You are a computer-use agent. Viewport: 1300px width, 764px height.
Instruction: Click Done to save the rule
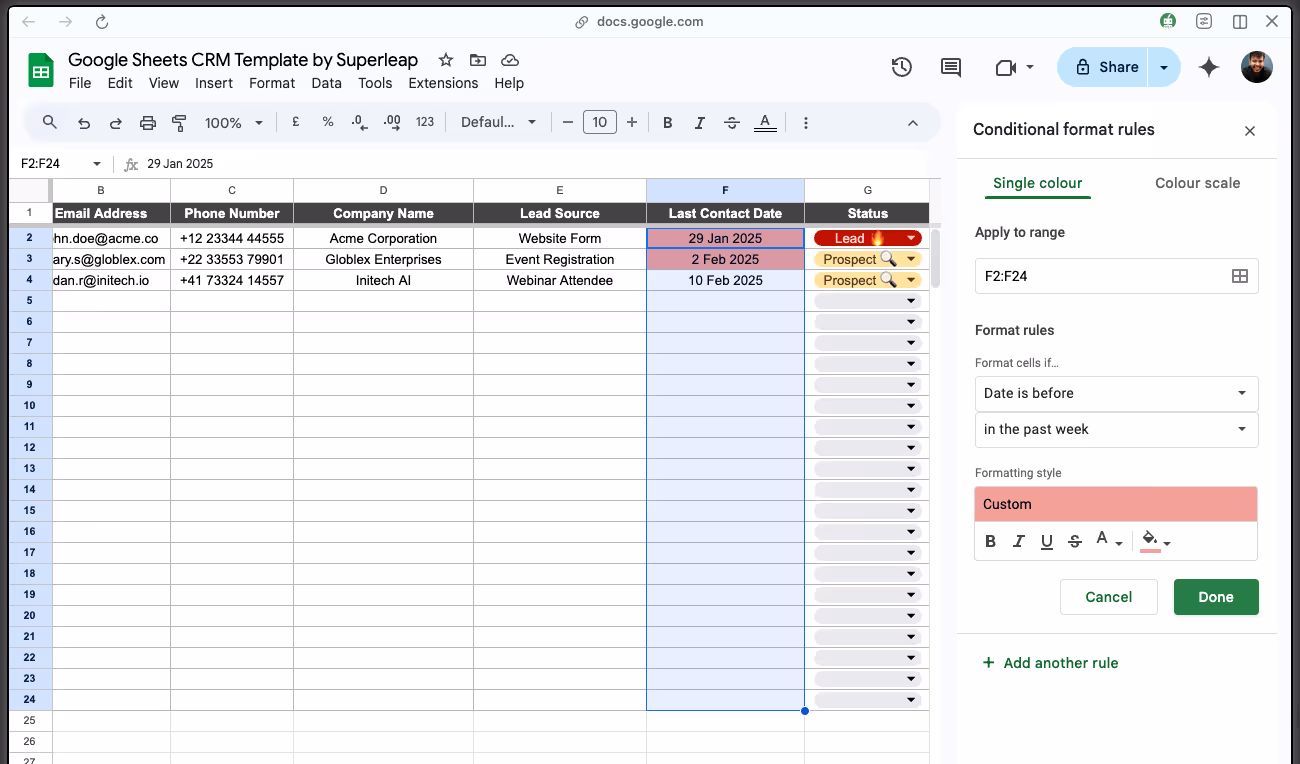coord(1216,597)
